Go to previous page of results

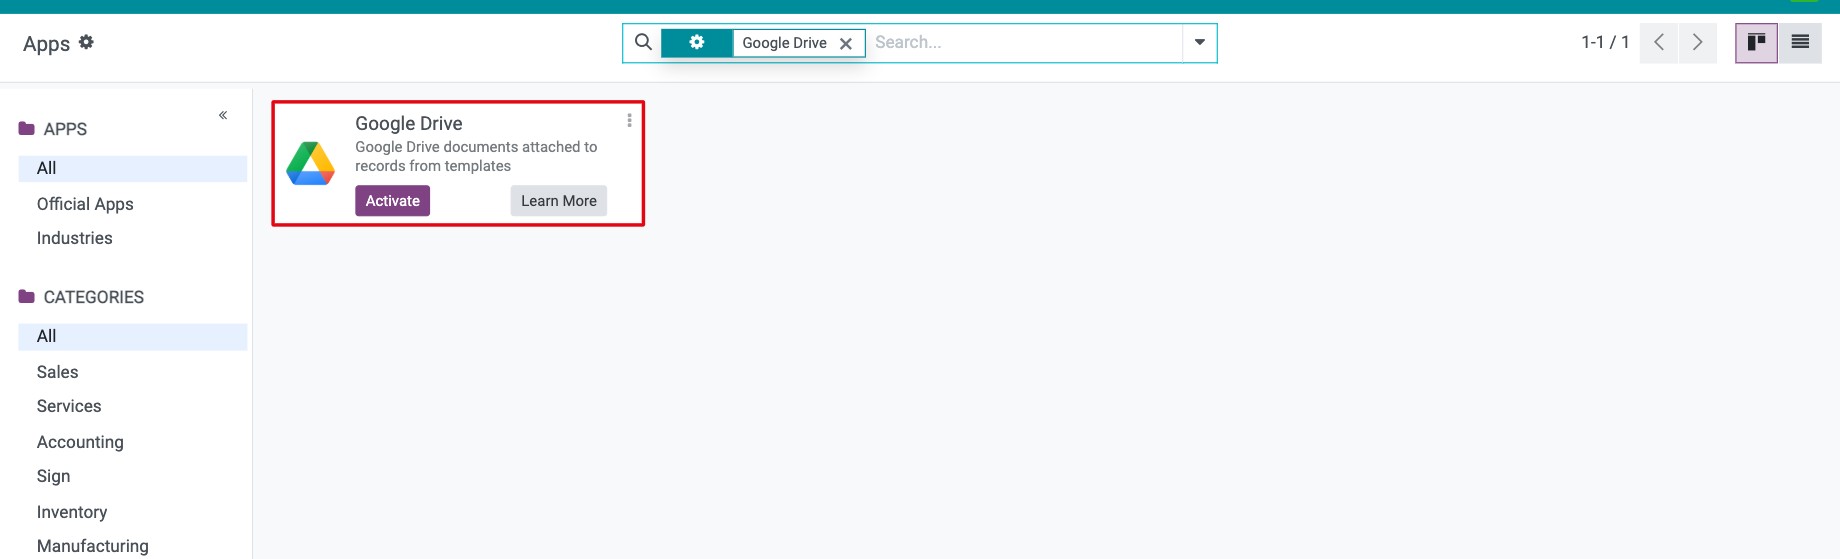tap(1659, 42)
